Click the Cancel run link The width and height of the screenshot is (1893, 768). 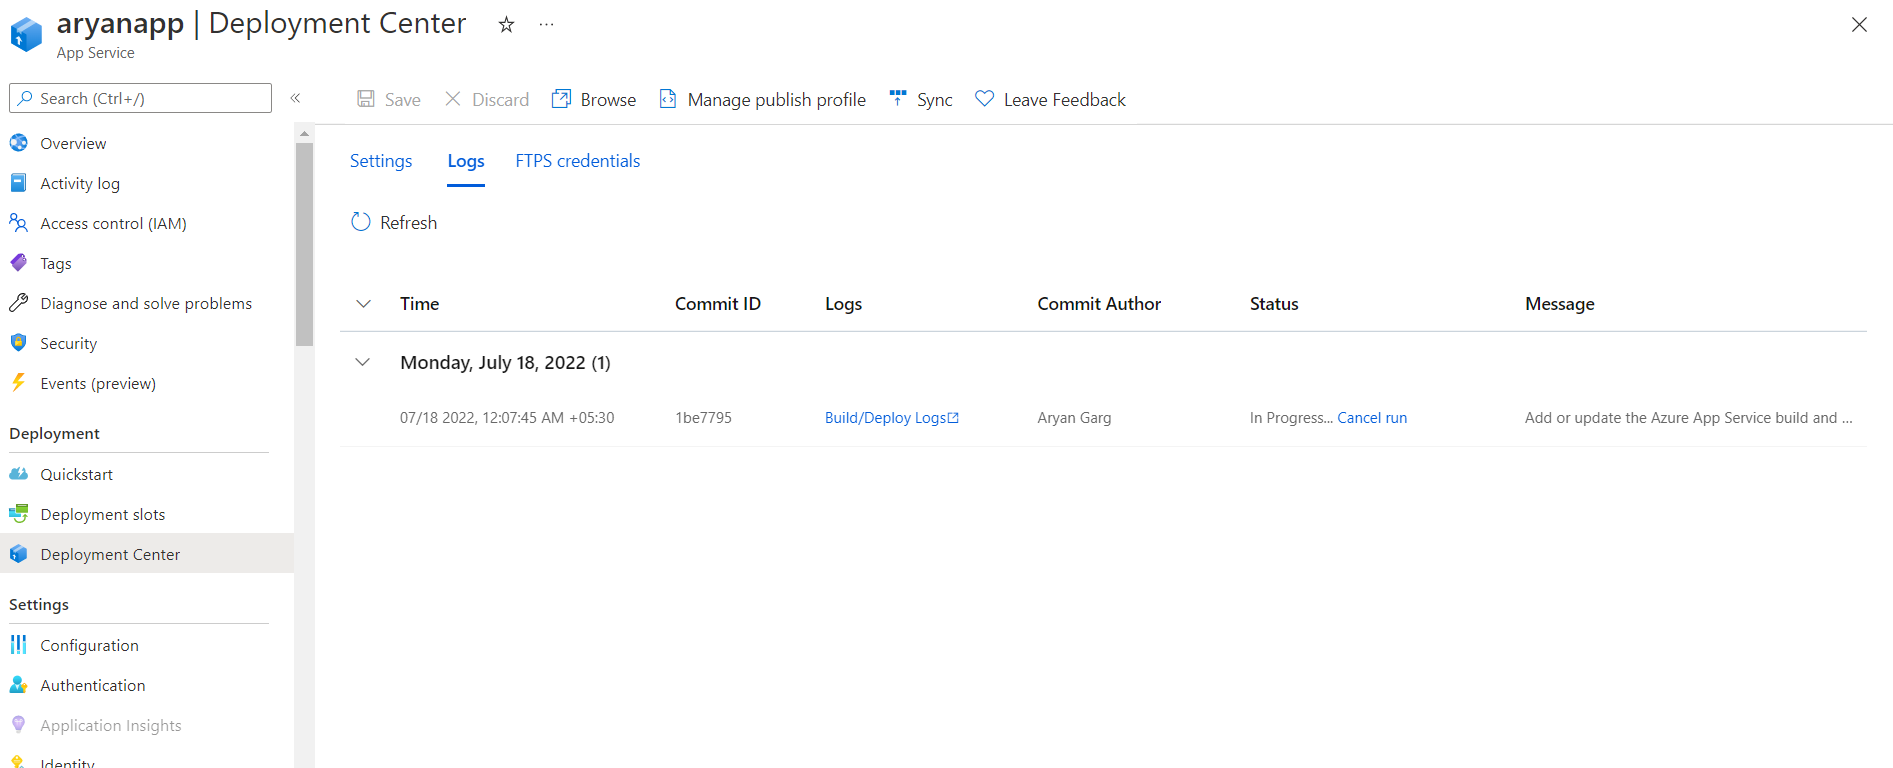[x=1372, y=418]
